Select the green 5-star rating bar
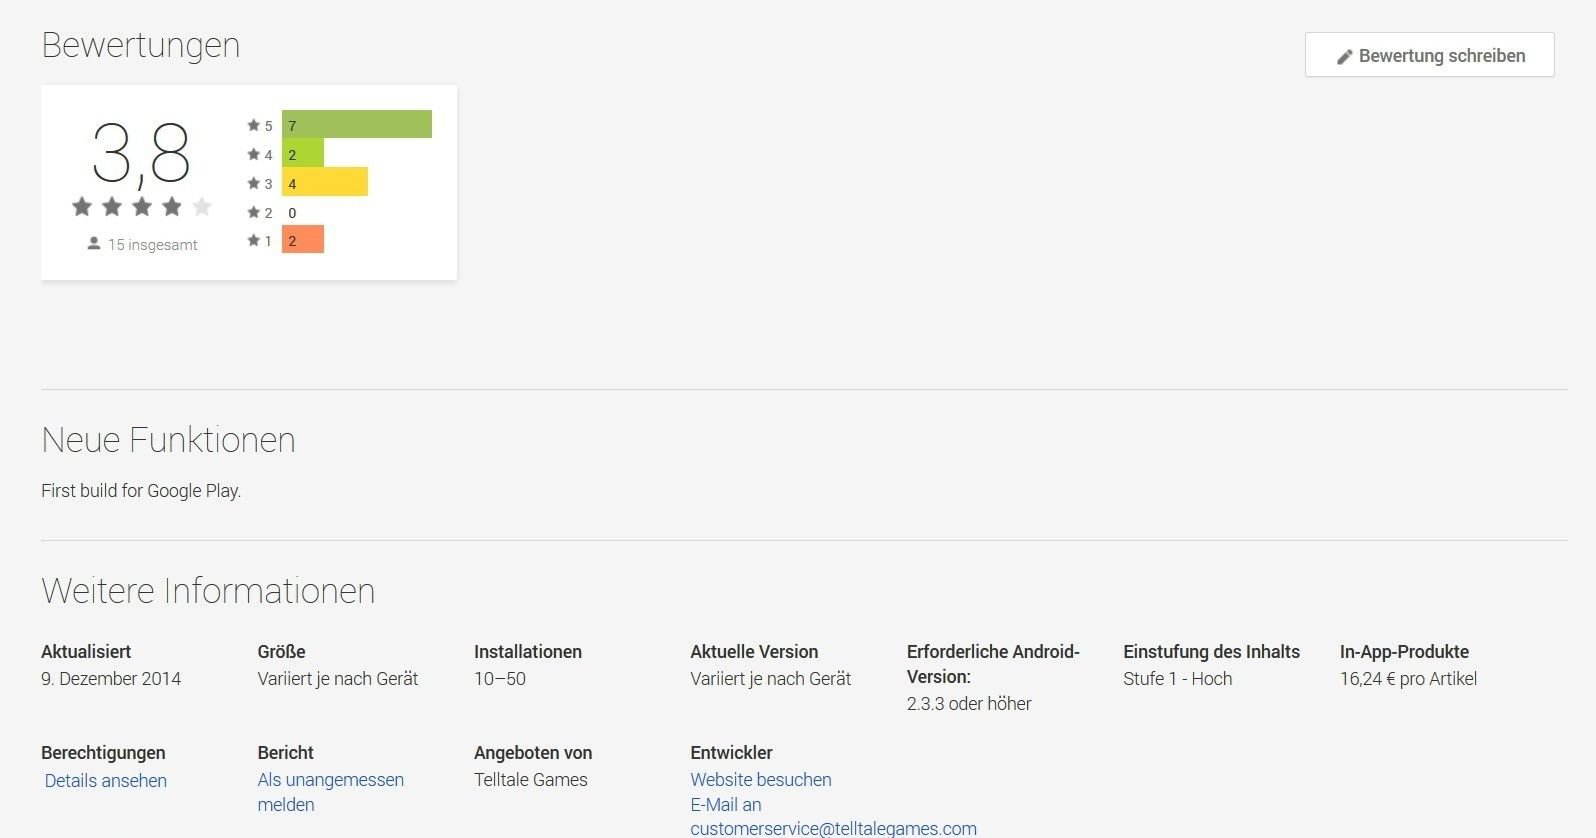This screenshot has height=838, width=1596. [356, 125]
